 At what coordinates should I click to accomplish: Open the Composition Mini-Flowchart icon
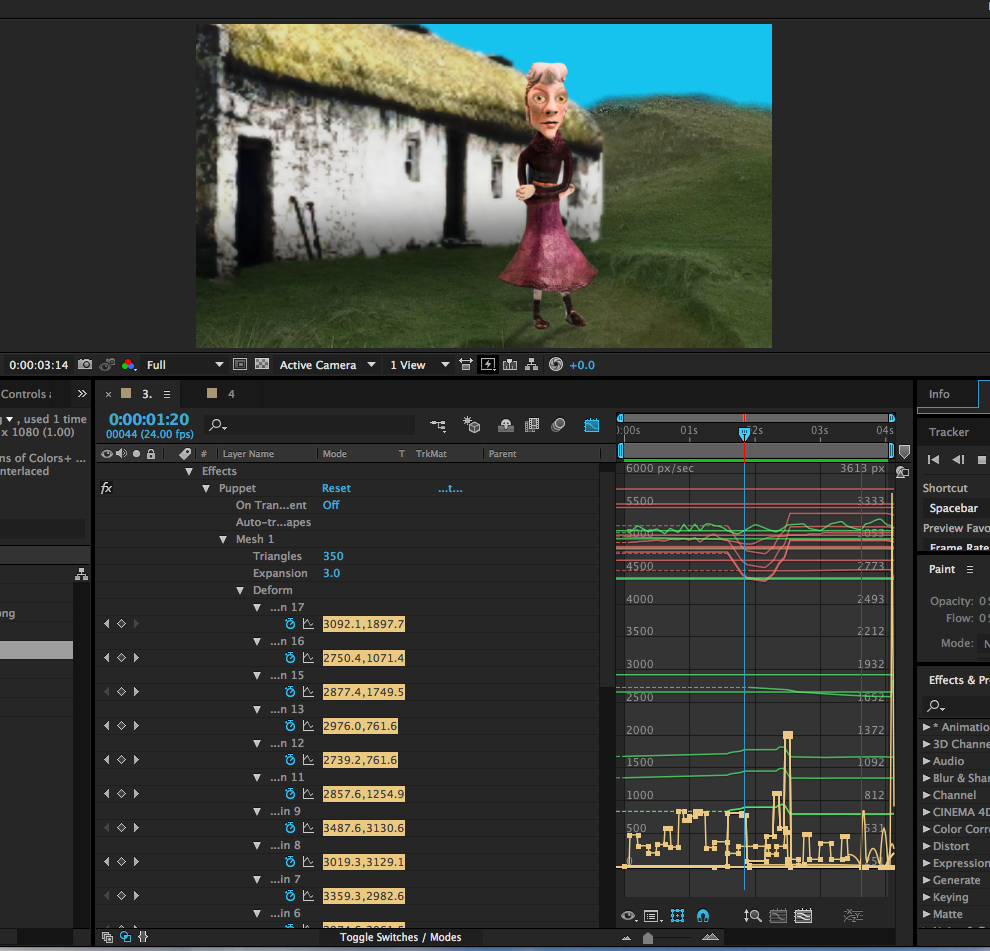pyautogui.click(x=438, y=425)
